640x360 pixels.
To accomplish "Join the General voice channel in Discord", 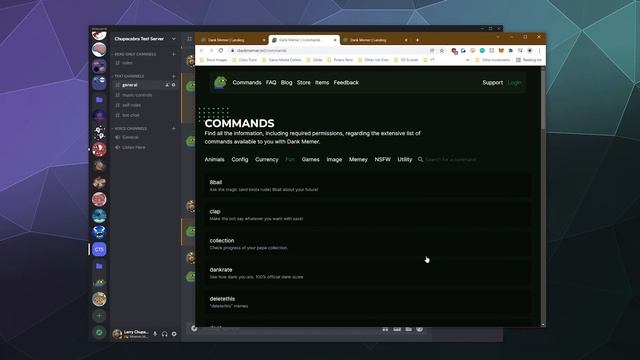I will tap(145, 137).
